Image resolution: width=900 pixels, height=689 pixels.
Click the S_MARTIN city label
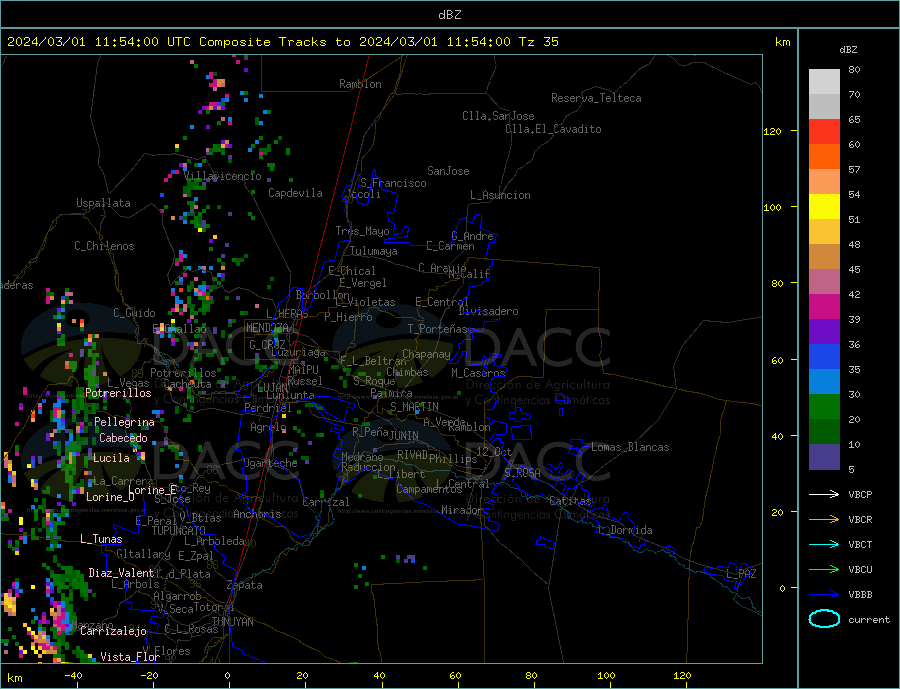414,407
